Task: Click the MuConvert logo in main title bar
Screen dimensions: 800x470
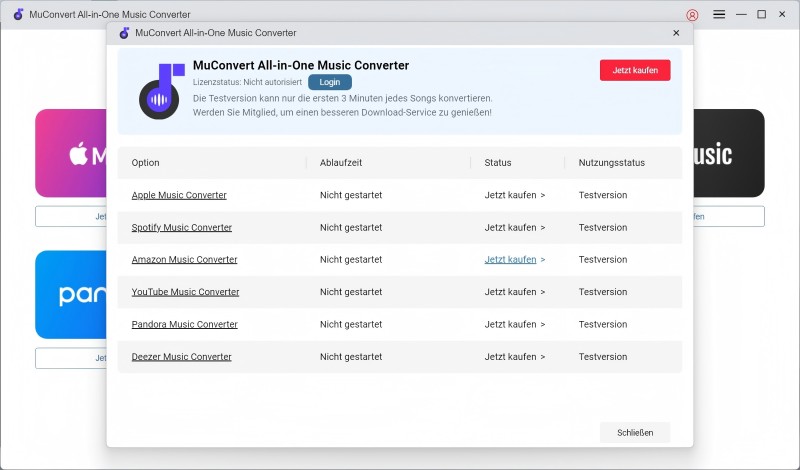Action: point(18,14)
